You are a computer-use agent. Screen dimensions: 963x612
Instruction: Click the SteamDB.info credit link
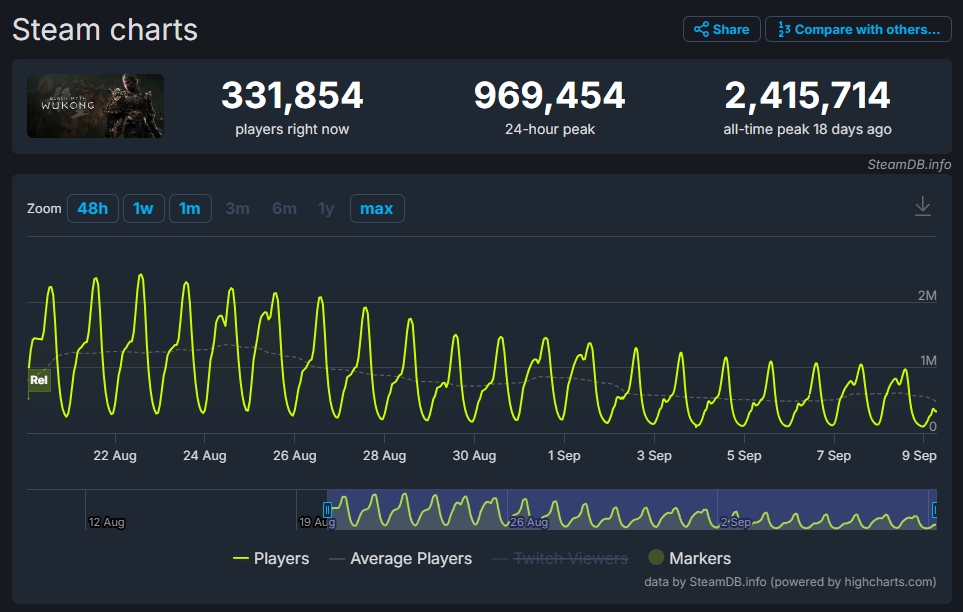click(x=908, y=164)
